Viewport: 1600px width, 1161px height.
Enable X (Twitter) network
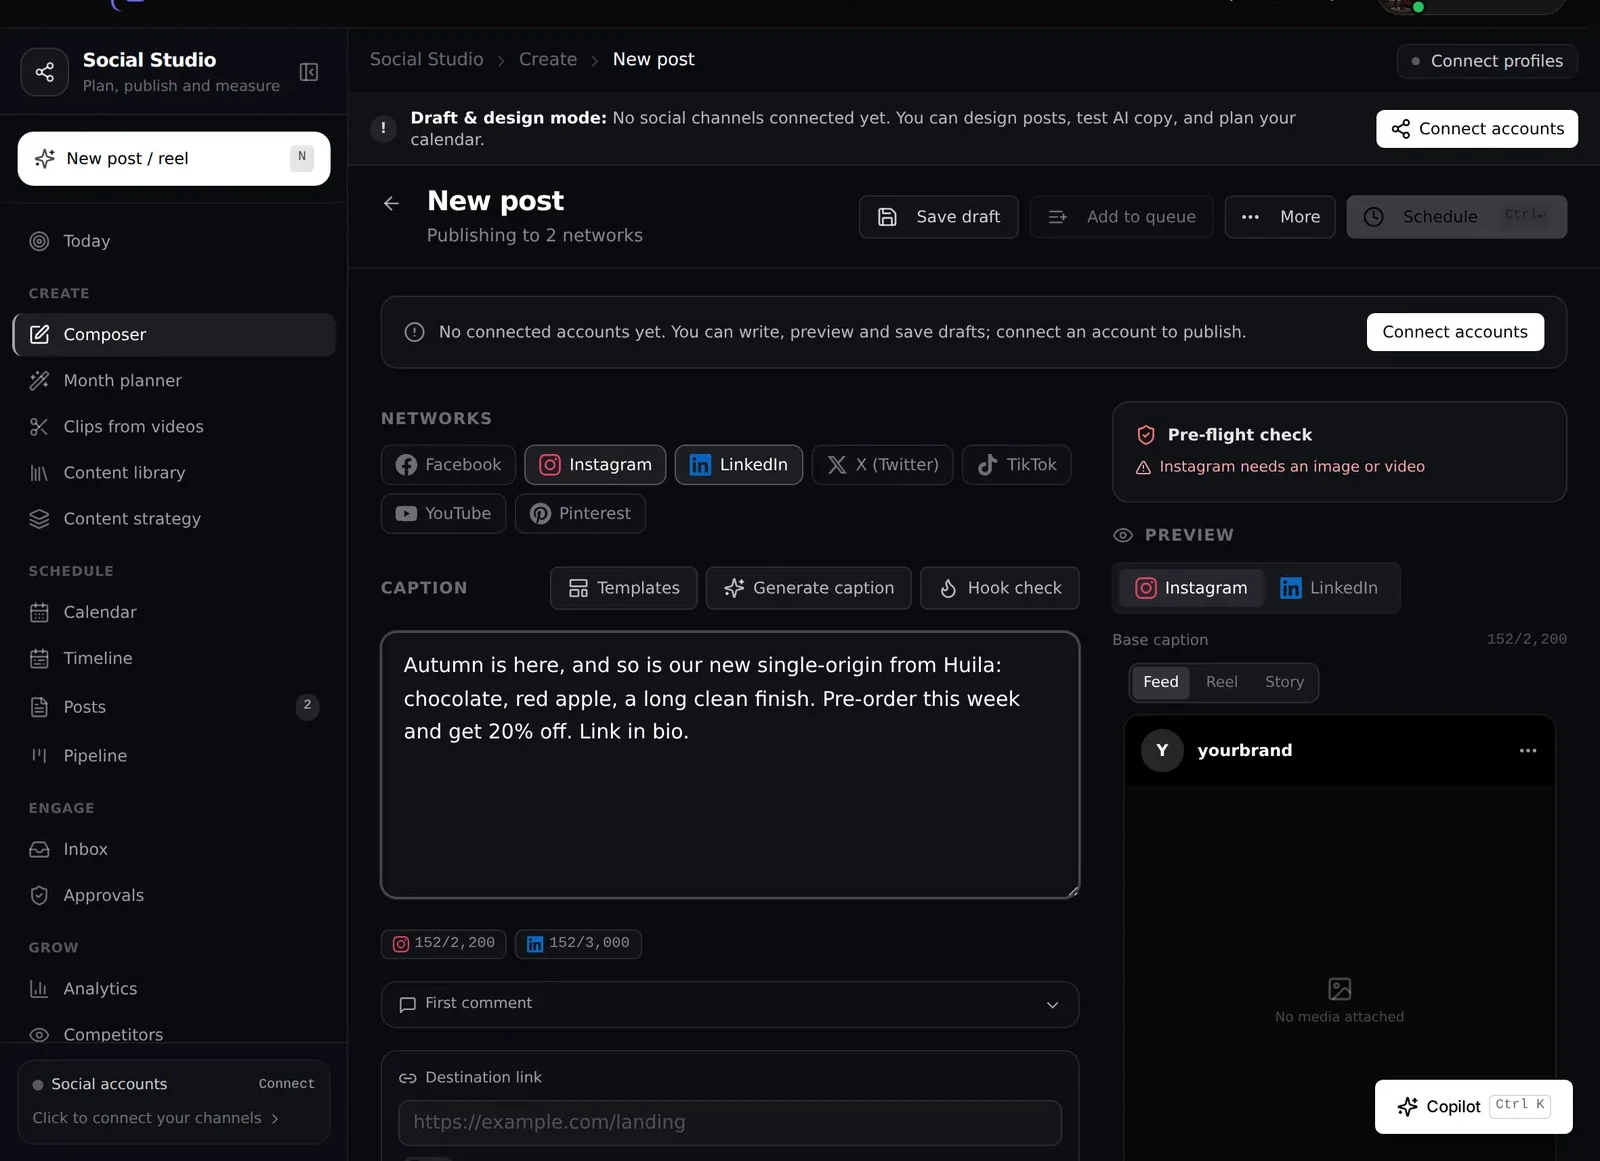tap(883, 465)
